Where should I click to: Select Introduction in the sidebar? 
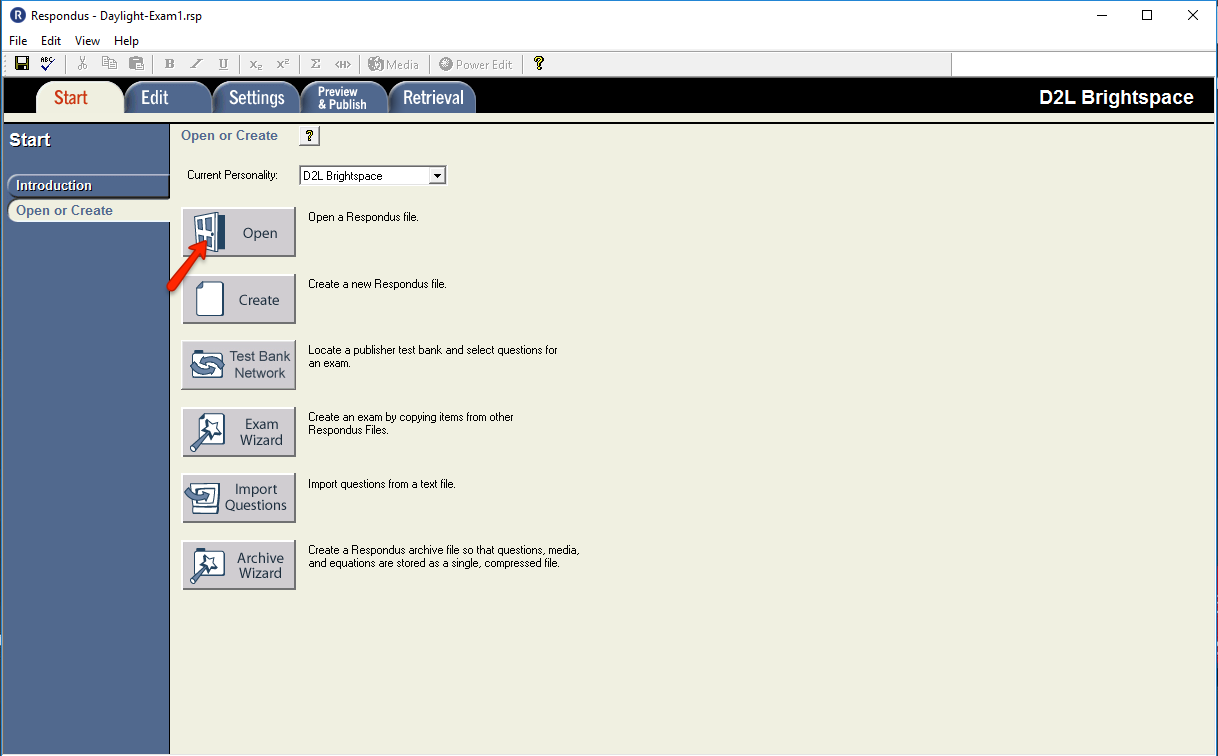coord(88,185)
